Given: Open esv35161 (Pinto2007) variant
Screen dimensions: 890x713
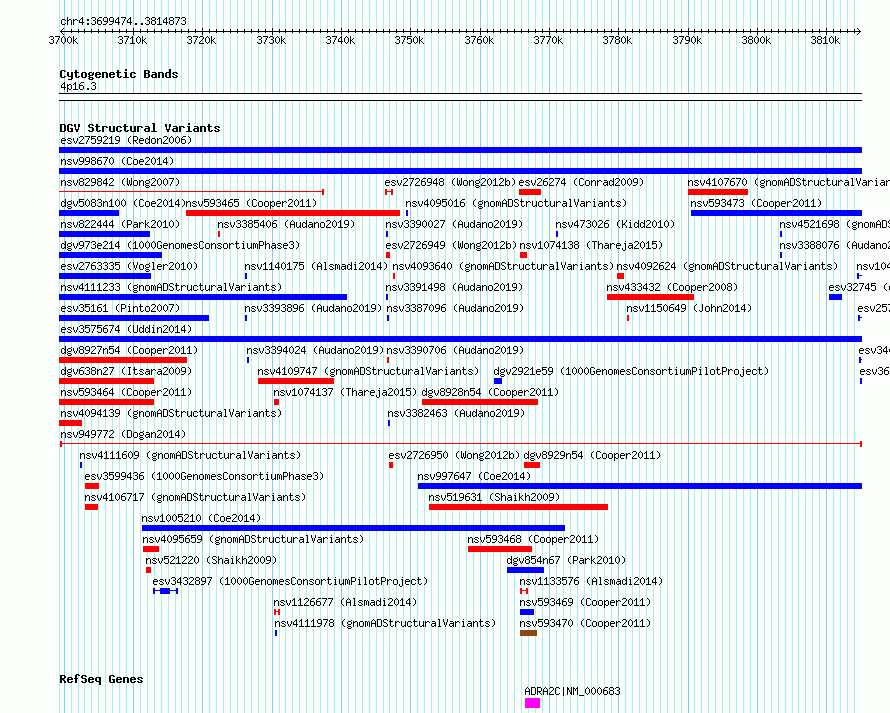Looking at the screenshot, I should (120, 308).
